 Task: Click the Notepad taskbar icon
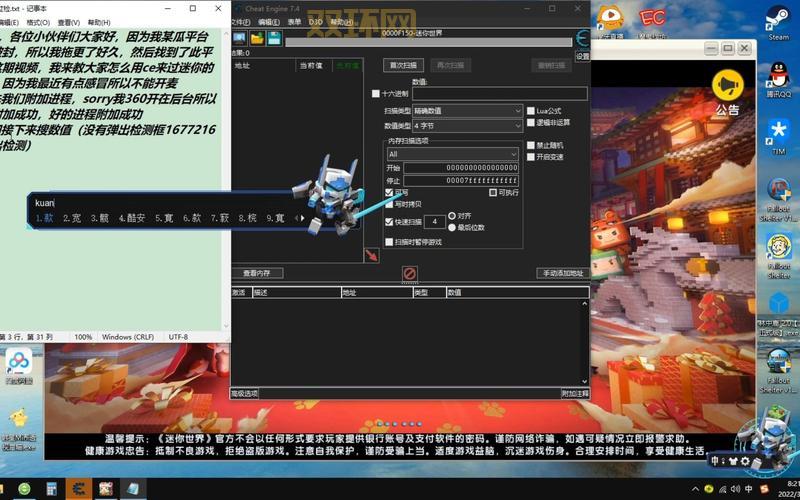(x=133, y=489)
